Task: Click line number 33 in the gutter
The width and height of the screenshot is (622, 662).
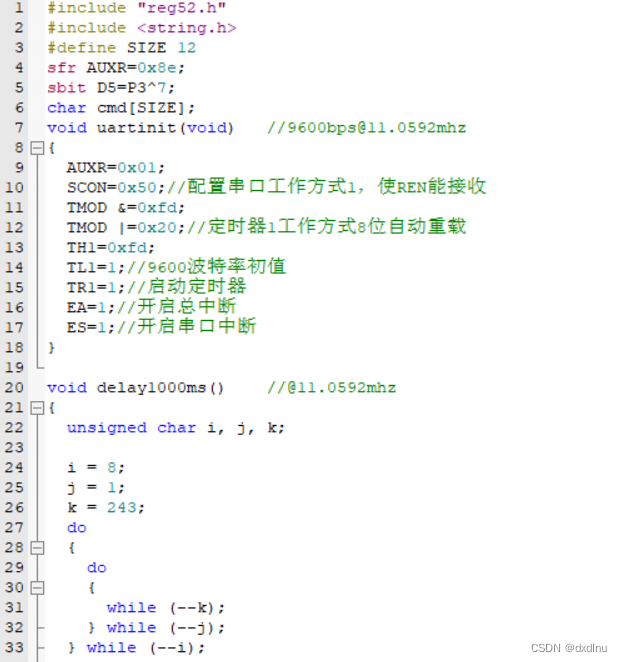Action: click(x=14, y=648)
